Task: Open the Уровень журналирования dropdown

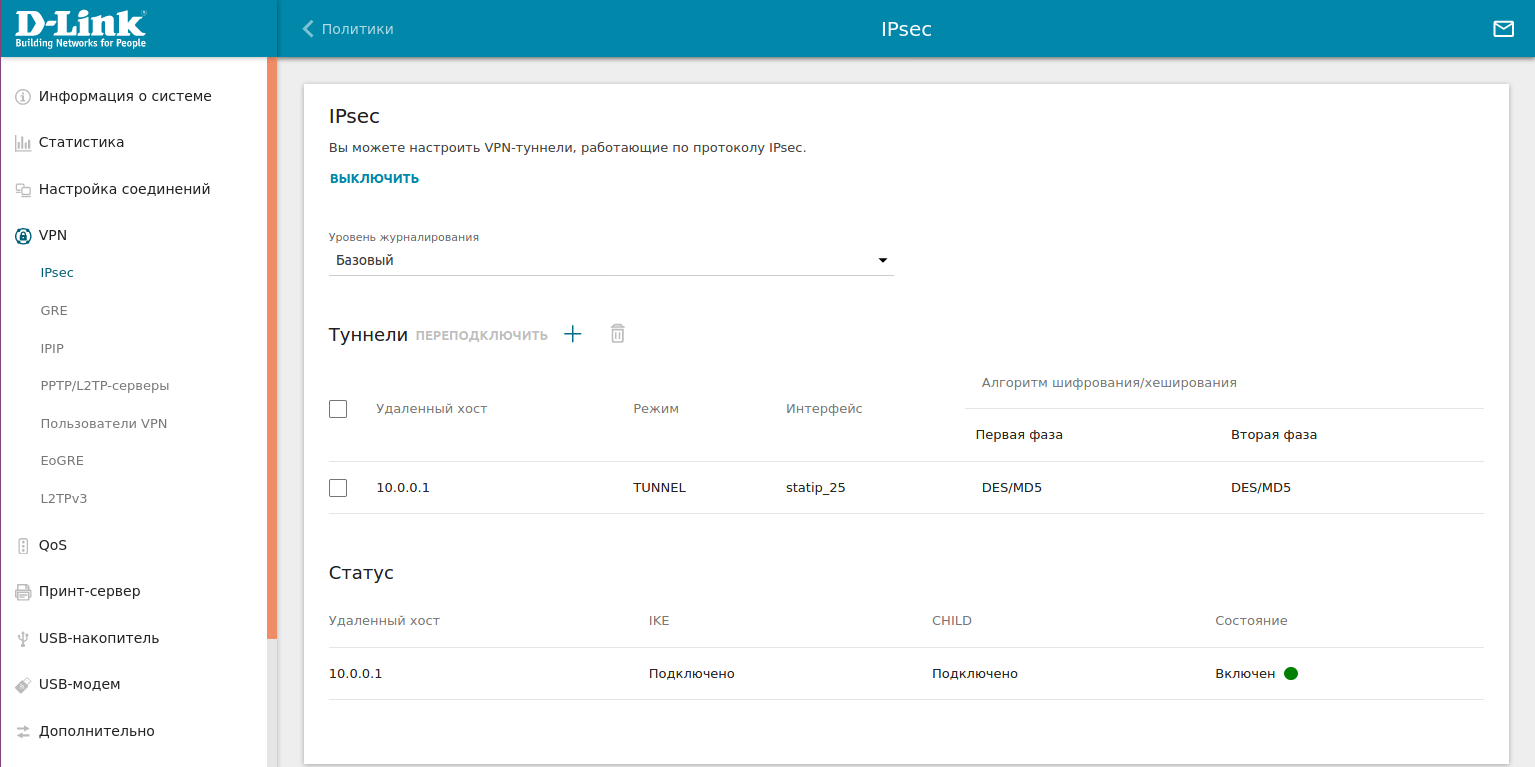Action: pyautogui.click(x=610, y=261)
